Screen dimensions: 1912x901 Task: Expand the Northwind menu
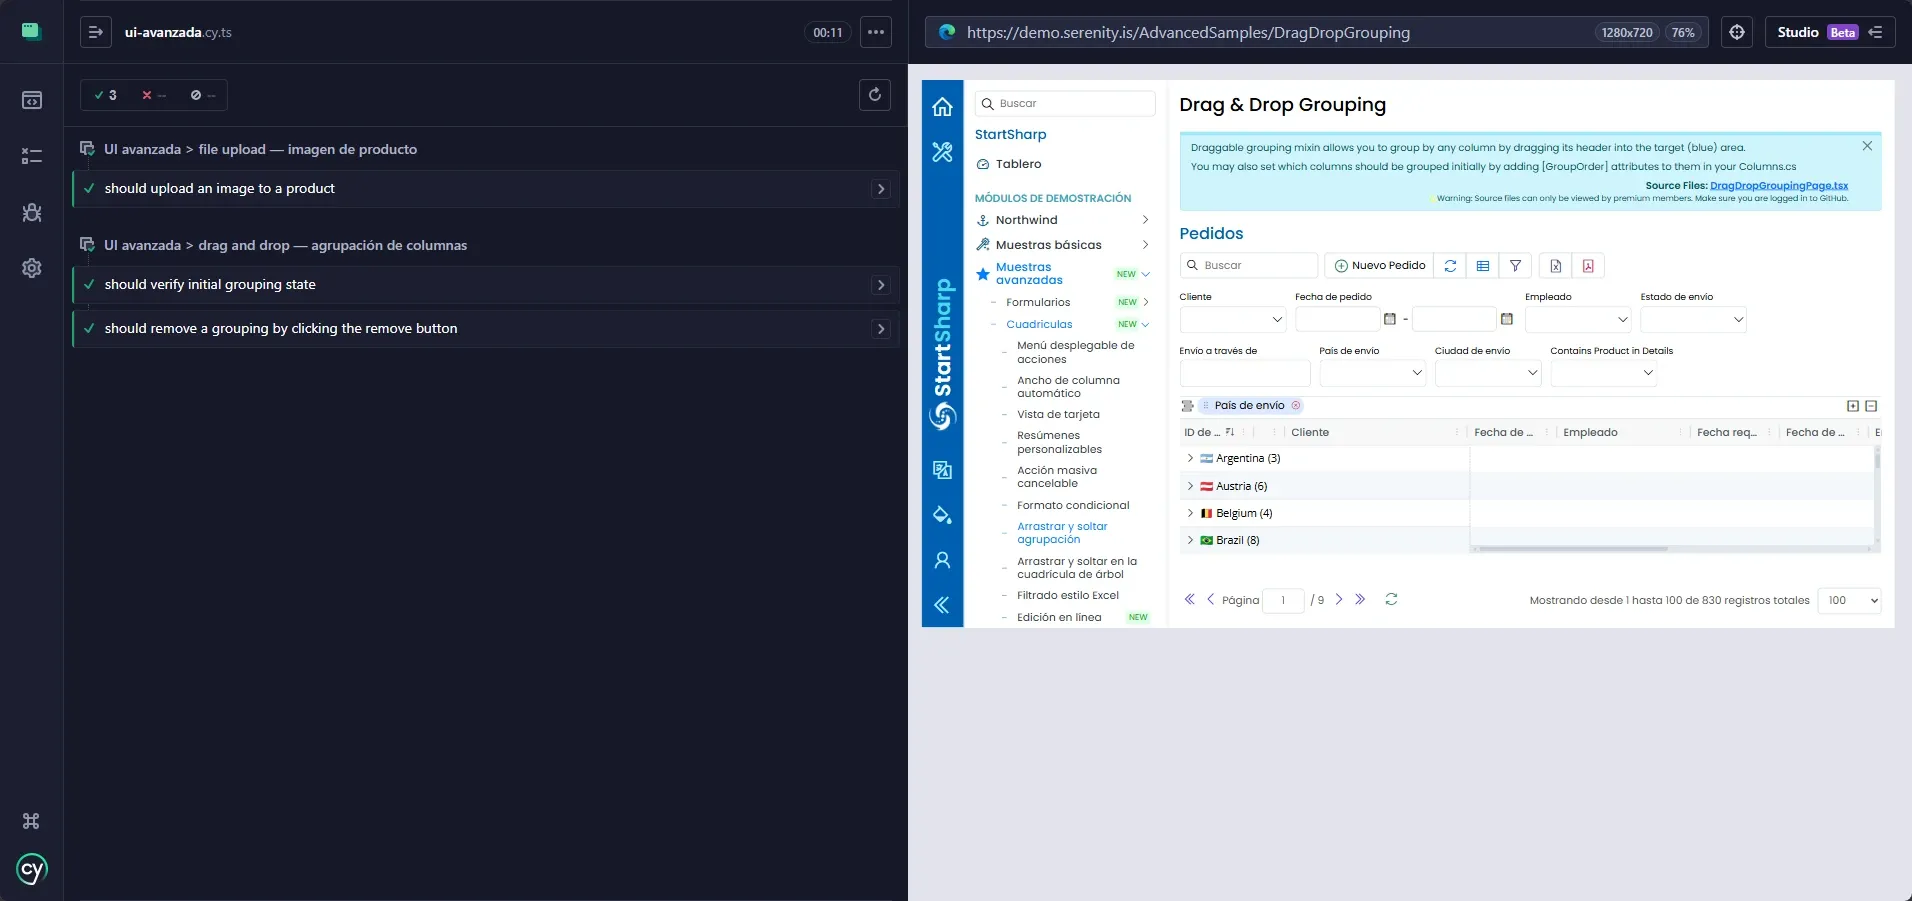point(1063,220)
